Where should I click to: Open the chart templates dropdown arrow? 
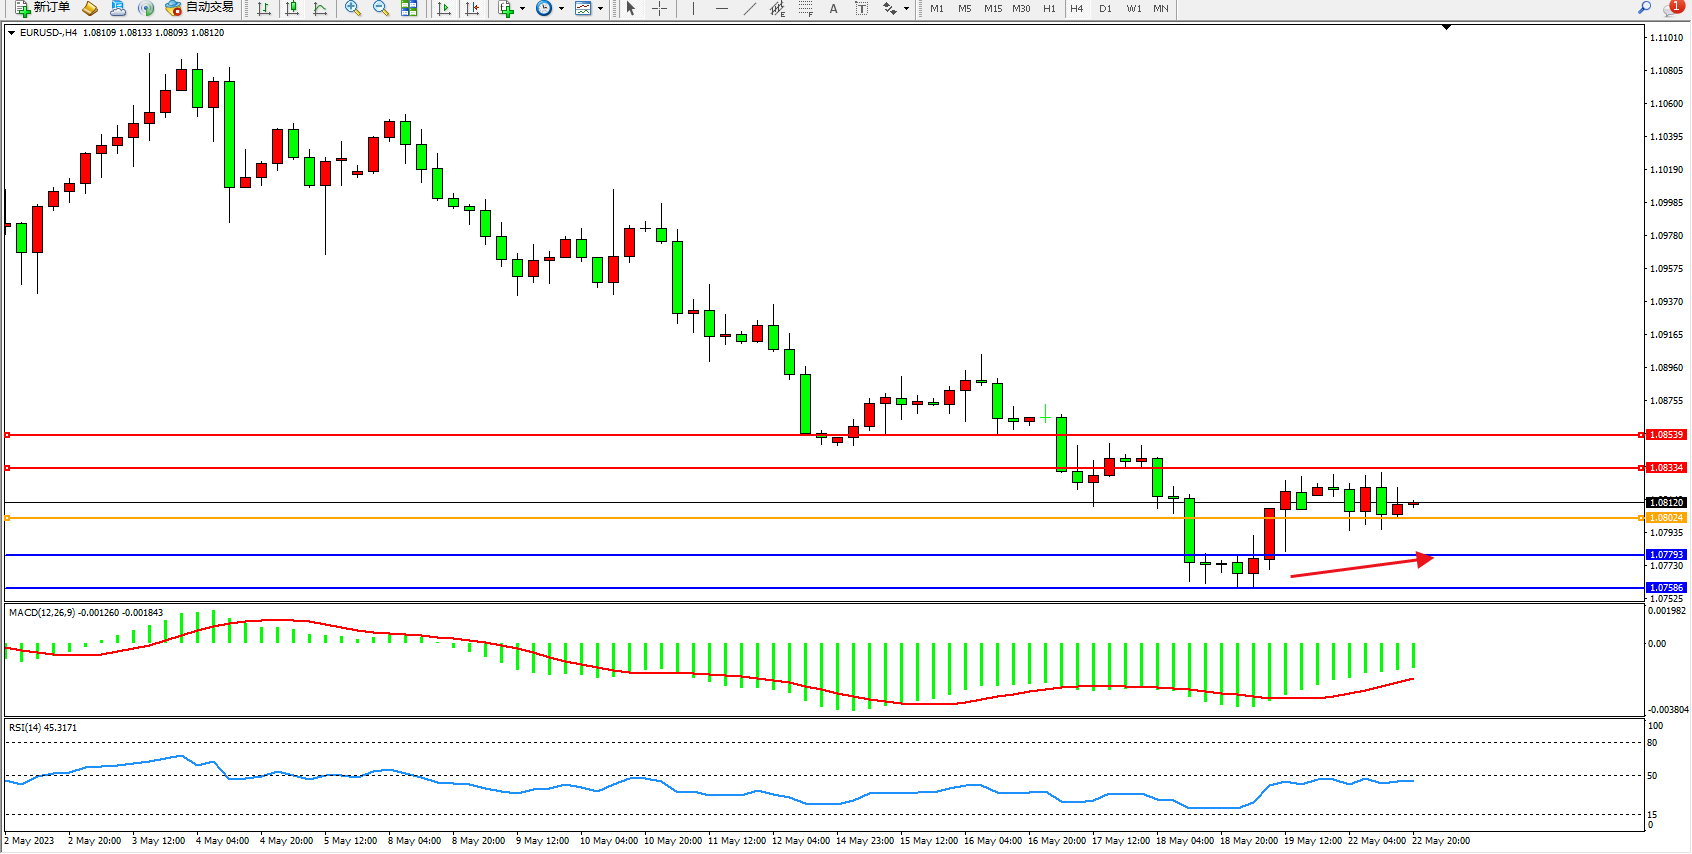[600, 8]
